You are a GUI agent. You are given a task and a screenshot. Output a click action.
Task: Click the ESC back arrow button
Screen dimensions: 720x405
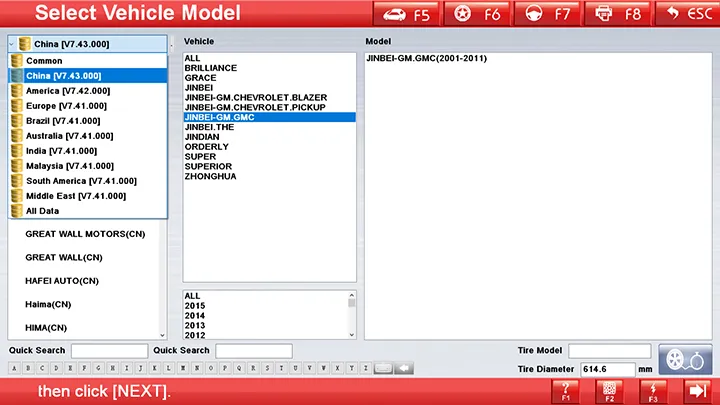pos(688,14)
